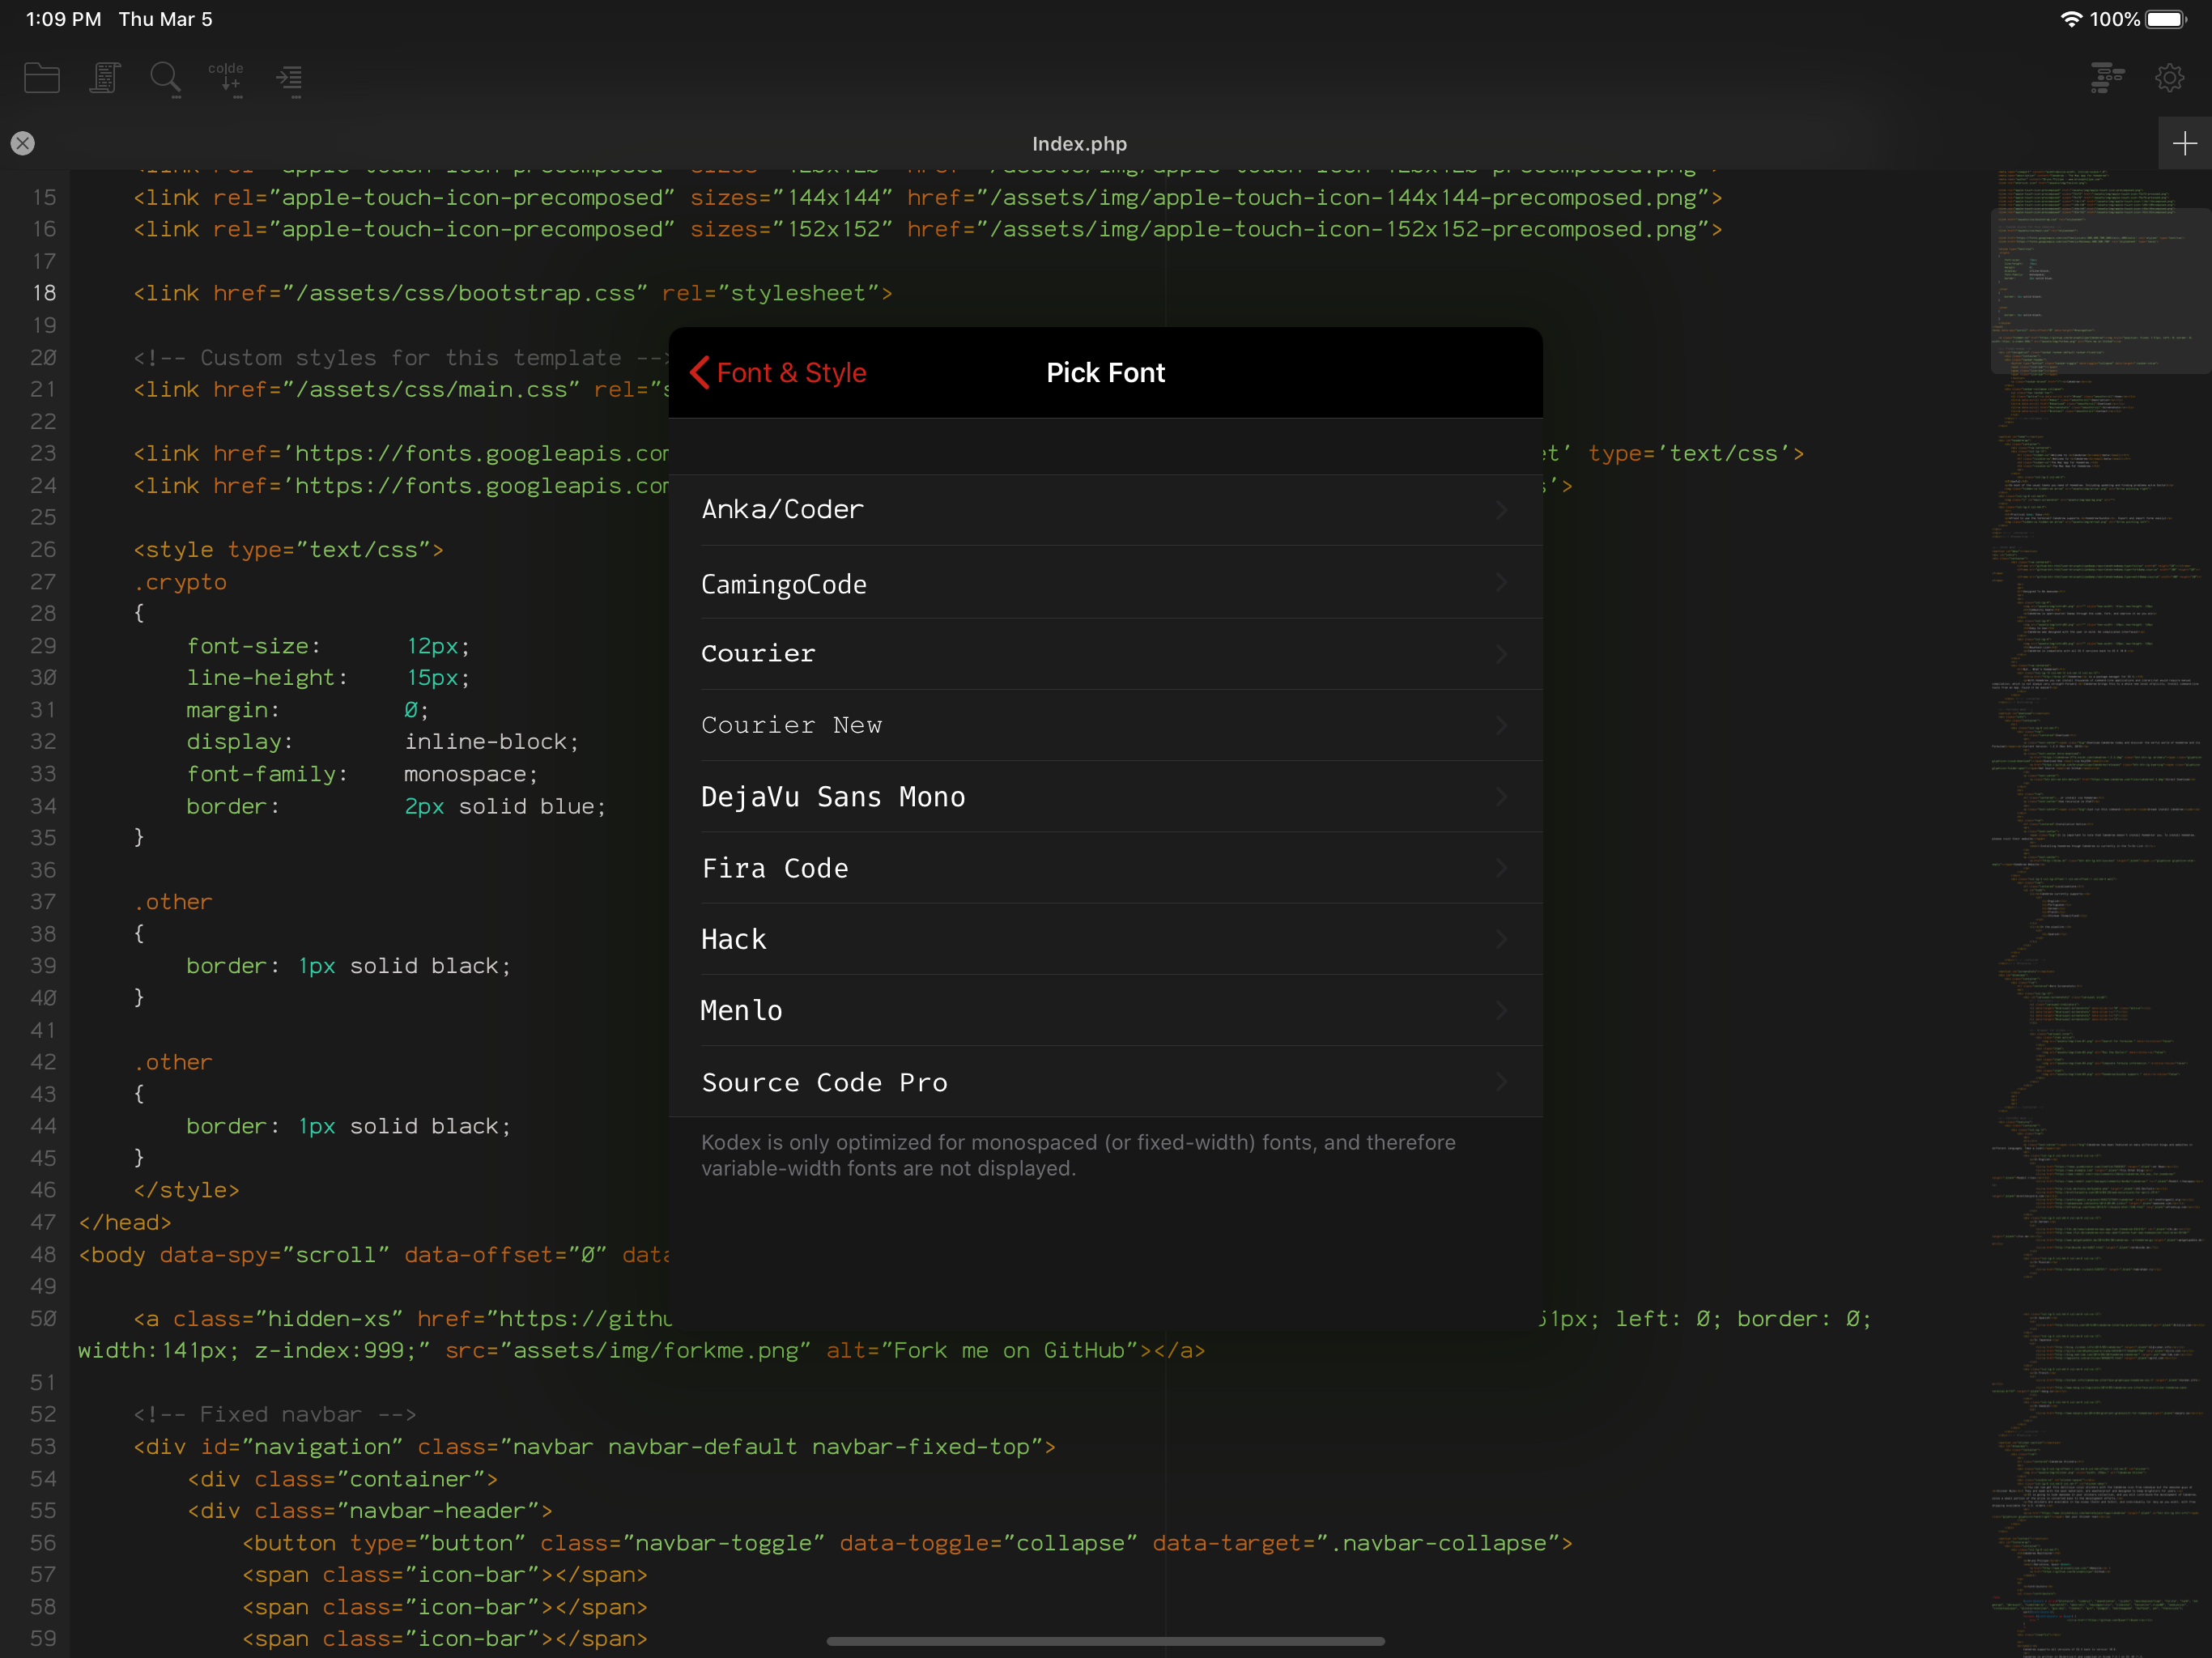Expand Source Code Pro chevron
2212x1658 pixels.
tap(1501, 1082)
